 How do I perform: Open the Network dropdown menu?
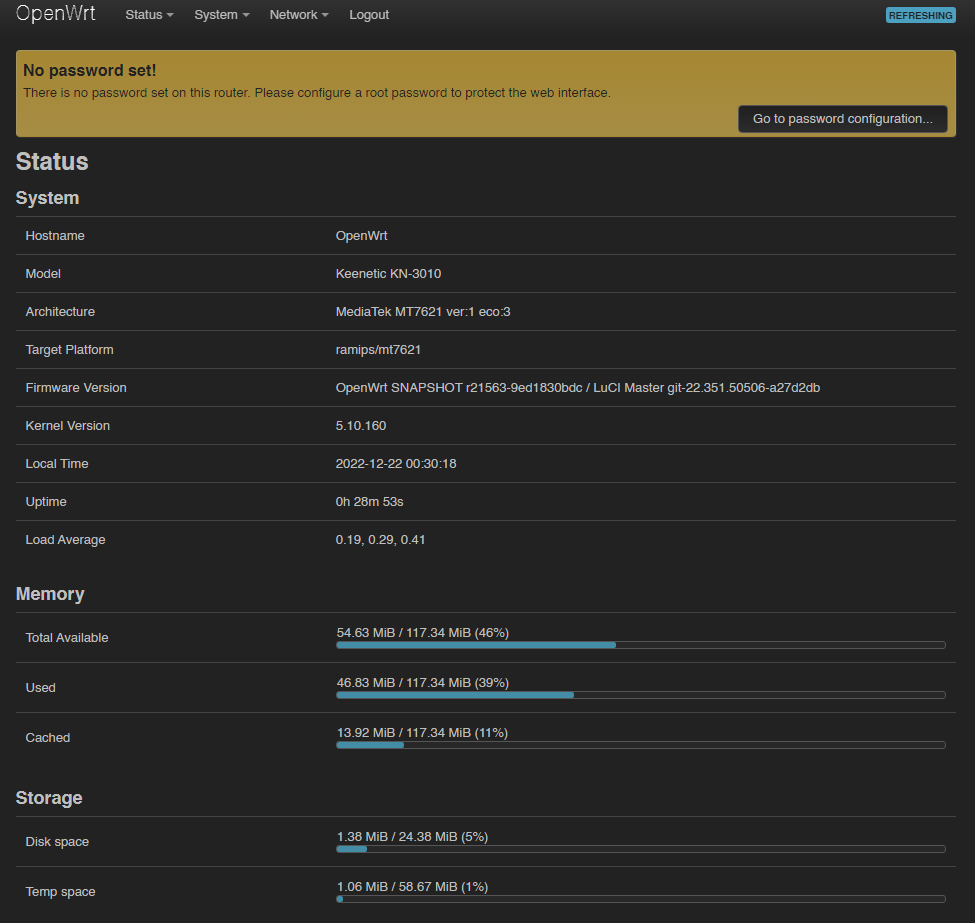[298, 15]
